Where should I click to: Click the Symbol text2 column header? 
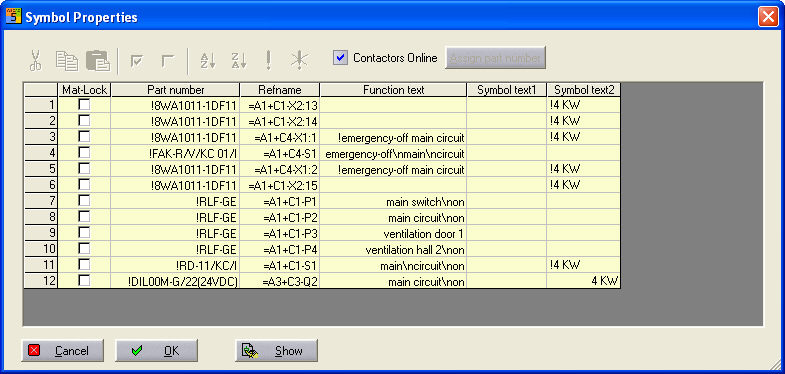click(584, 90)
